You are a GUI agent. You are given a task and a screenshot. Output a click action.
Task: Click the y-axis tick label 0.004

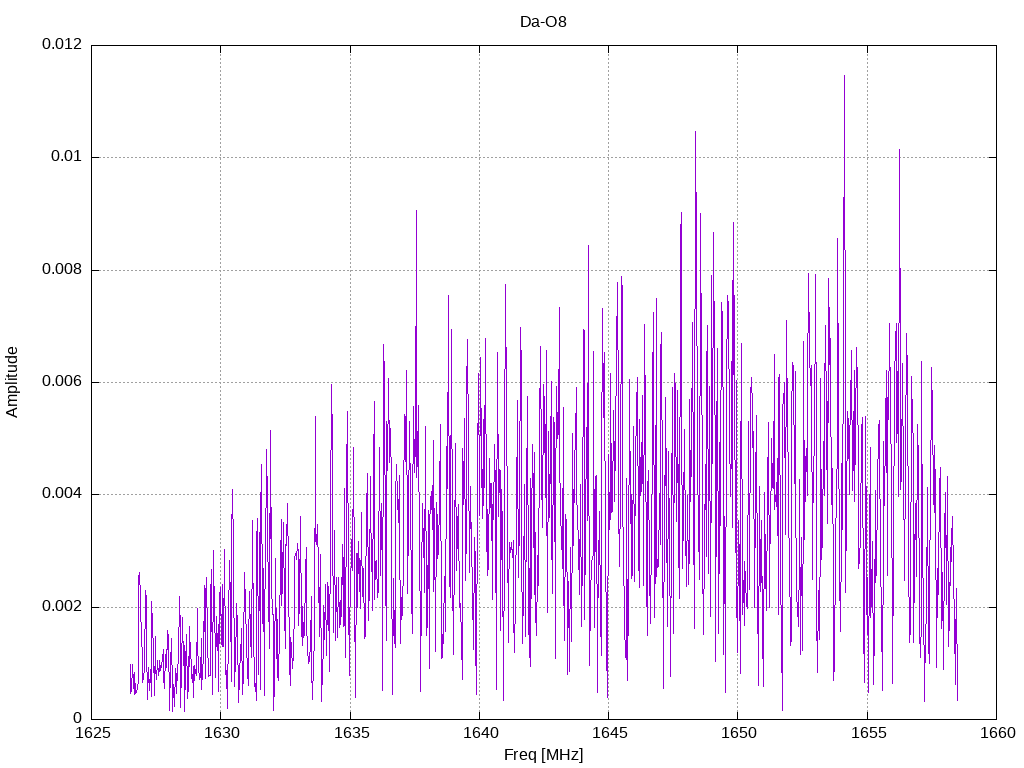62,494
